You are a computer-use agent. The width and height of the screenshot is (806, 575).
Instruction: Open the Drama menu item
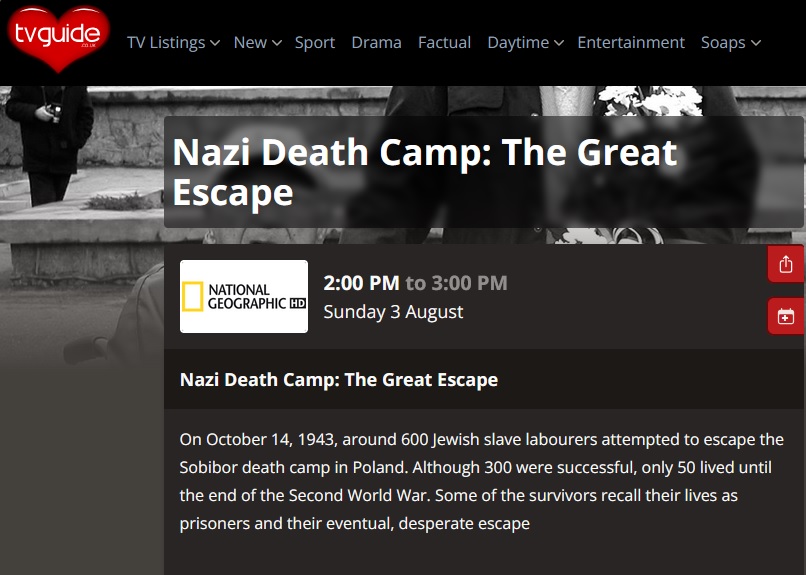coord(376,43)
